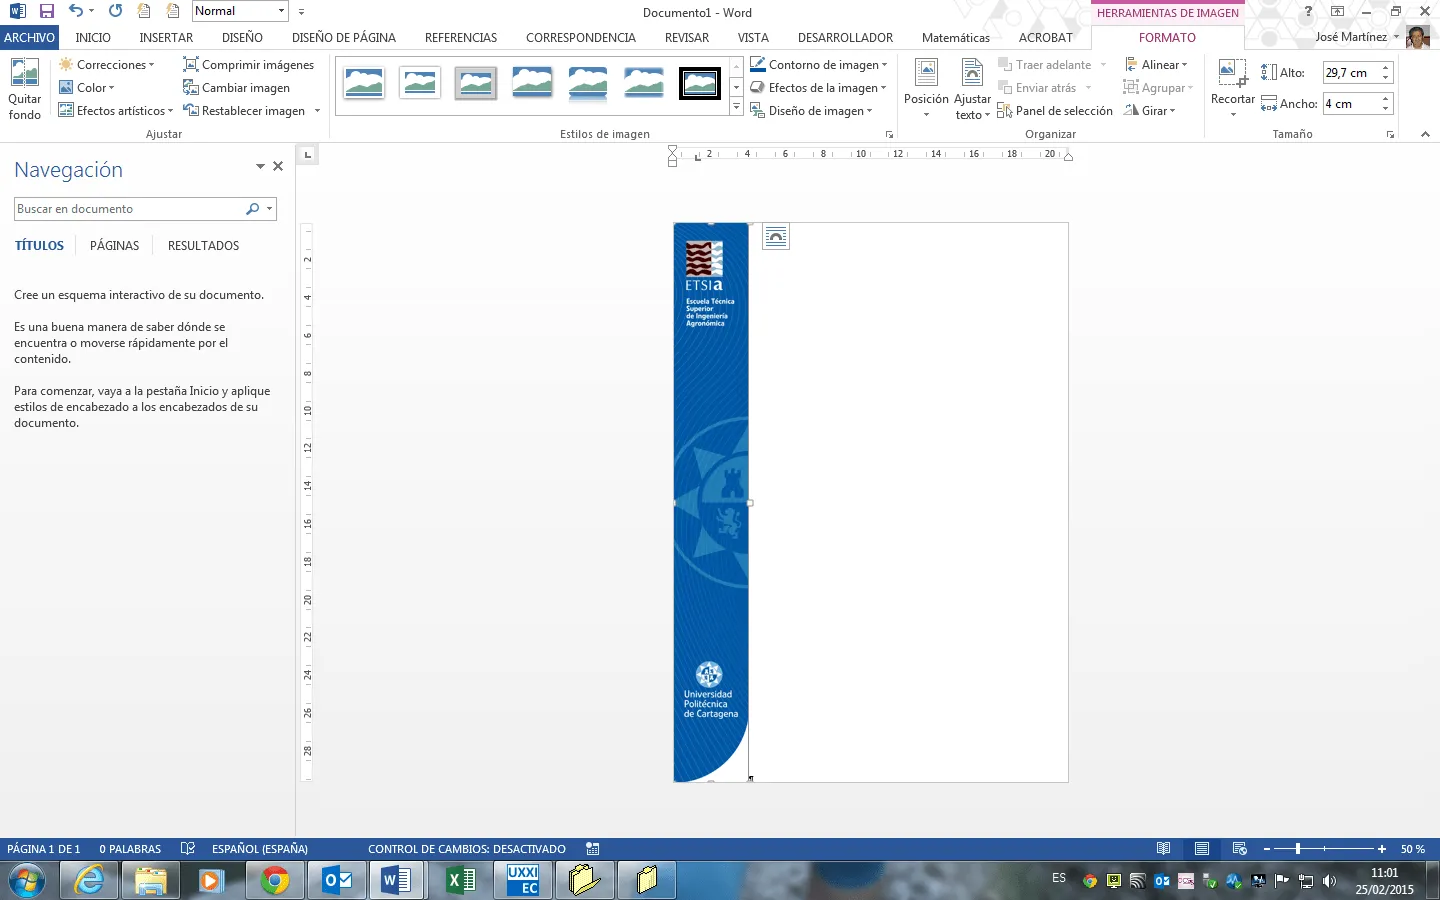
Task: Click the search magnifier icon
Action: pos(252,209)
